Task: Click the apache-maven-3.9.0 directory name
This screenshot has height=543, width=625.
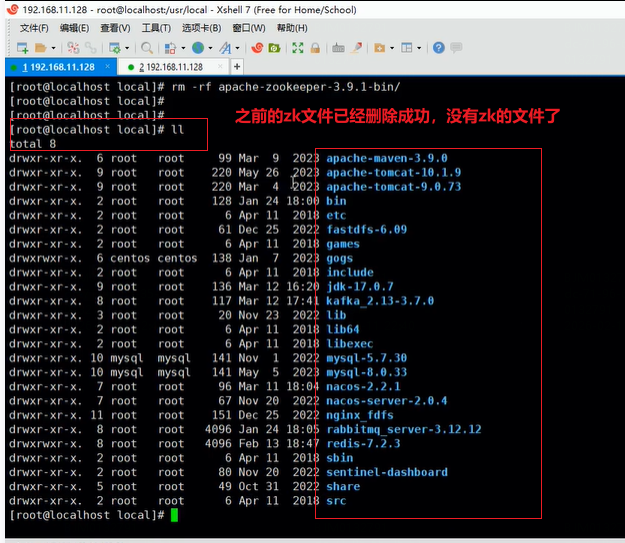Action: coord(387,158)
